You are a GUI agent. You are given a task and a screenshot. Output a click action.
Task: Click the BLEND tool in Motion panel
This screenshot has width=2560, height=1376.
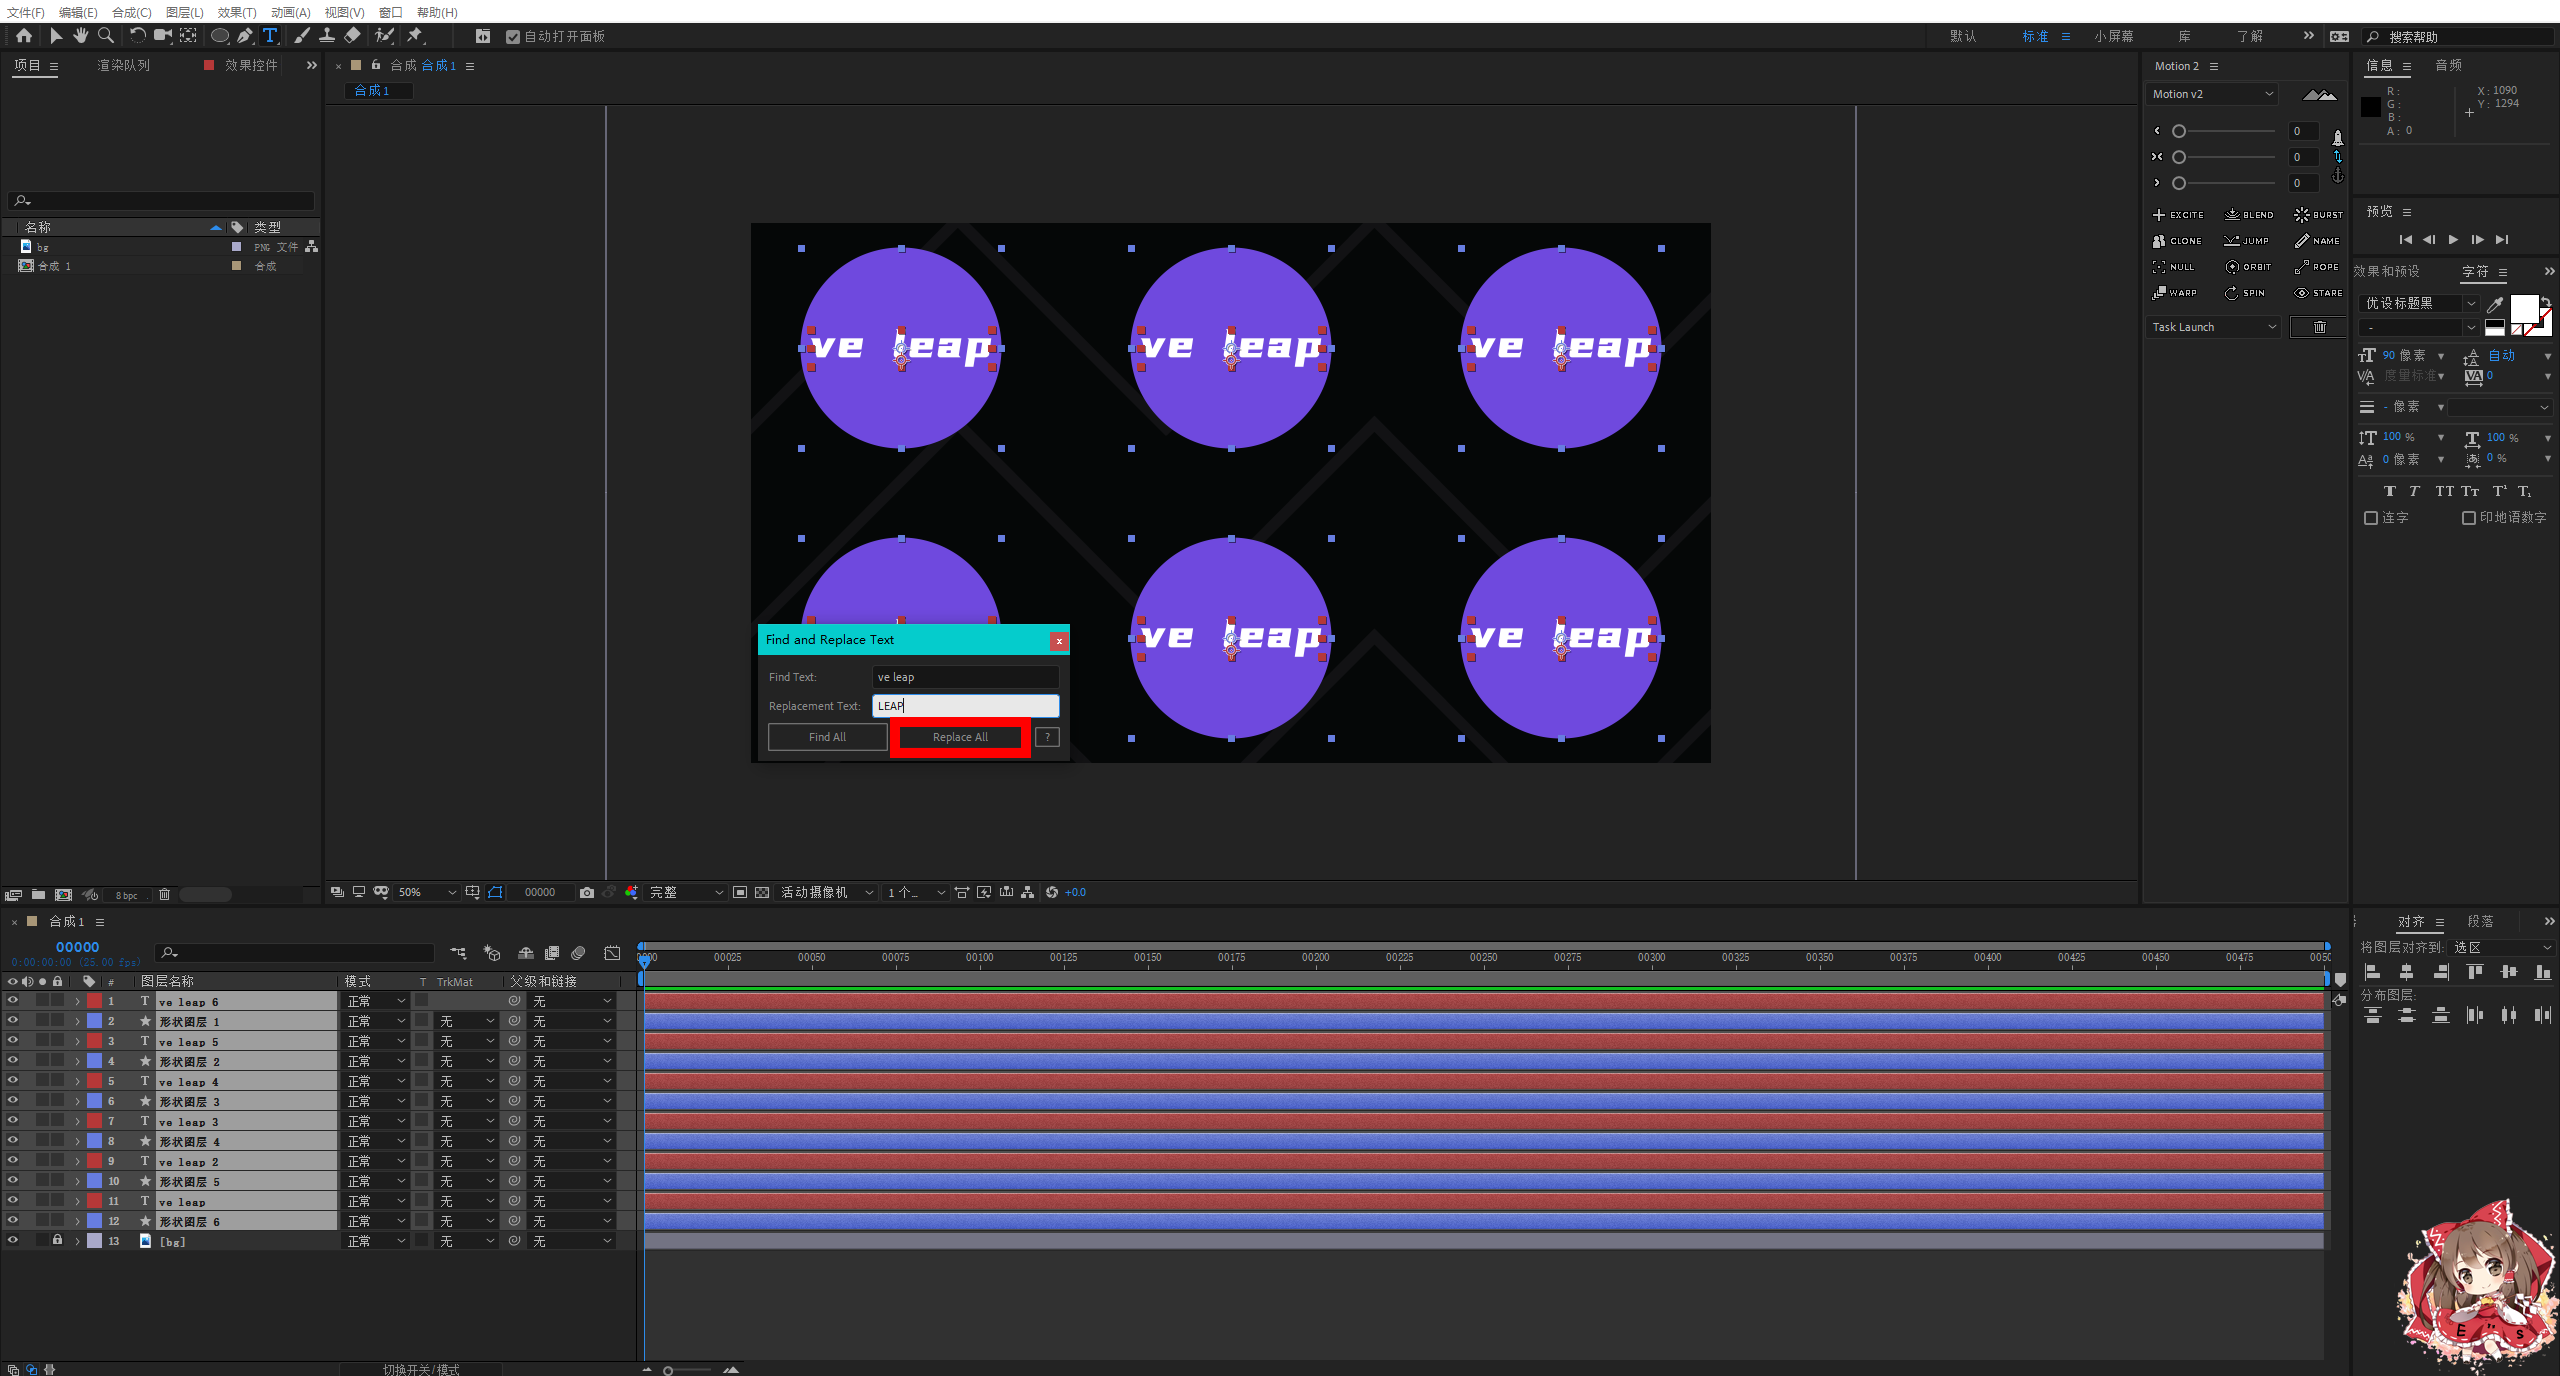pyautogui.click(x=2249, y=215)
